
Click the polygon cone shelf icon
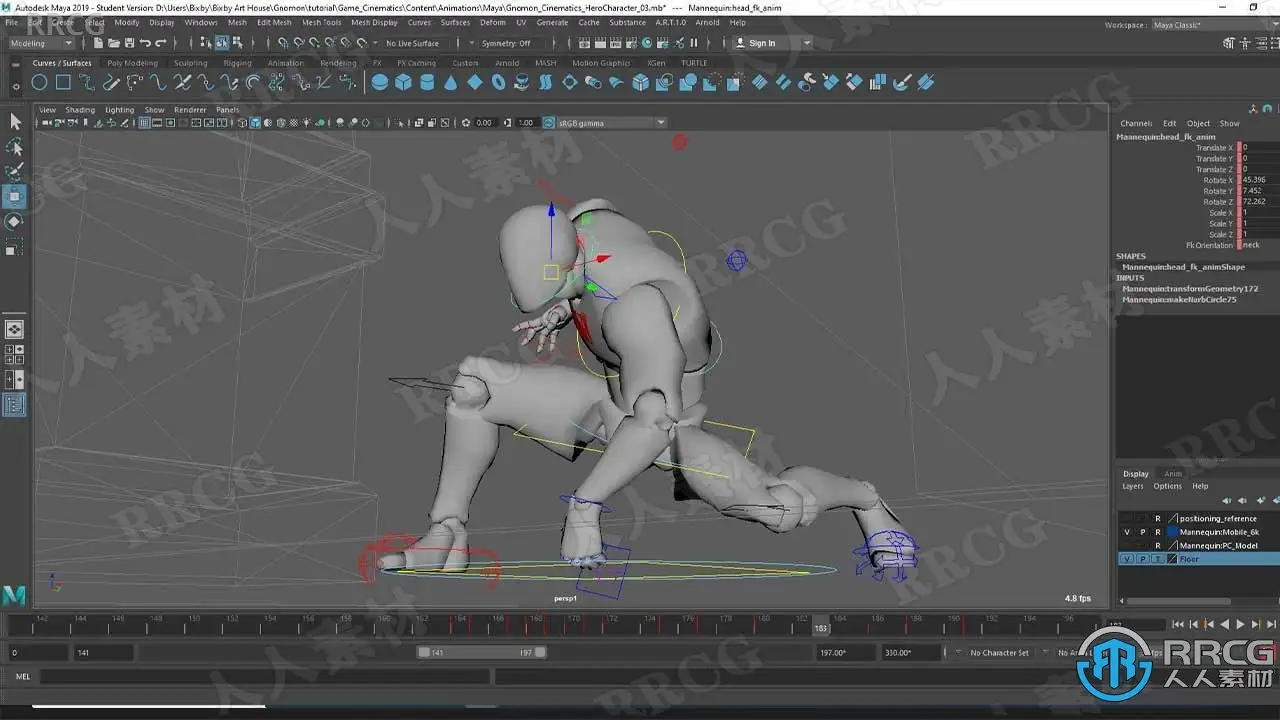point(451,82)
